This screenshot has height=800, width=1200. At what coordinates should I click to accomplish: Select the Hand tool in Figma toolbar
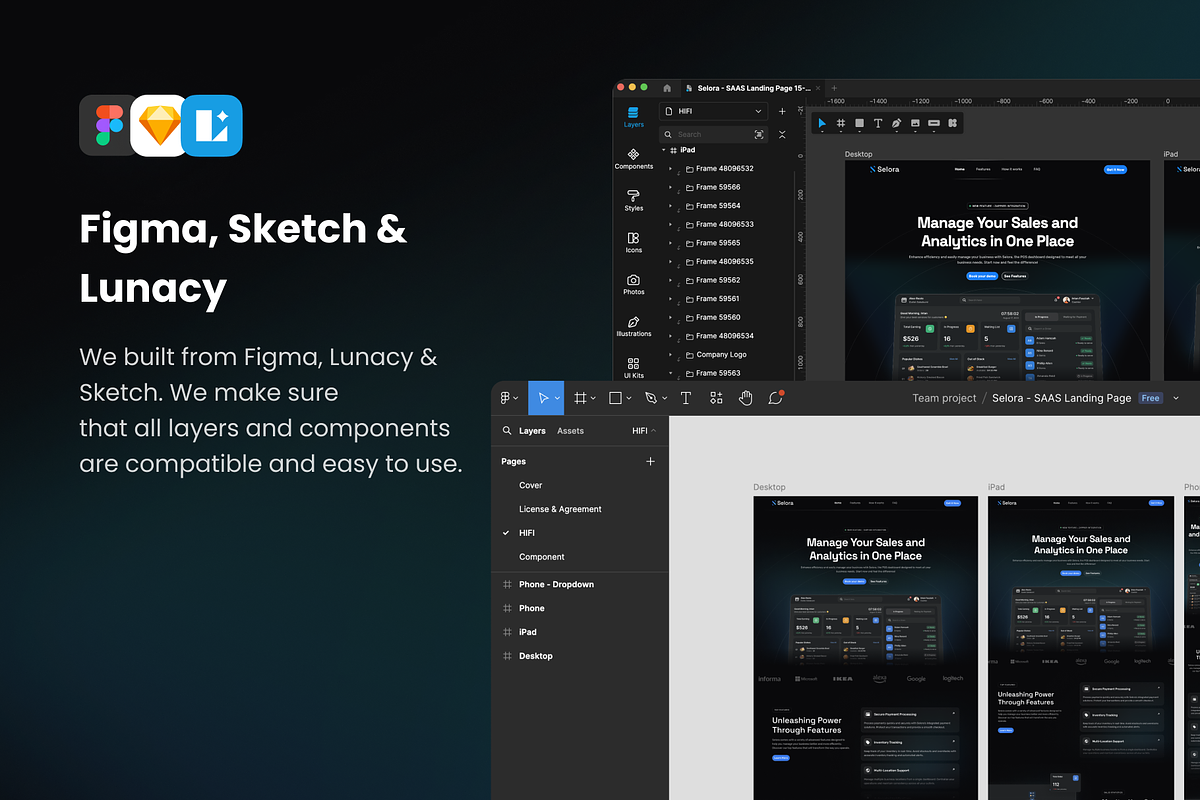(x=745, y=398)
